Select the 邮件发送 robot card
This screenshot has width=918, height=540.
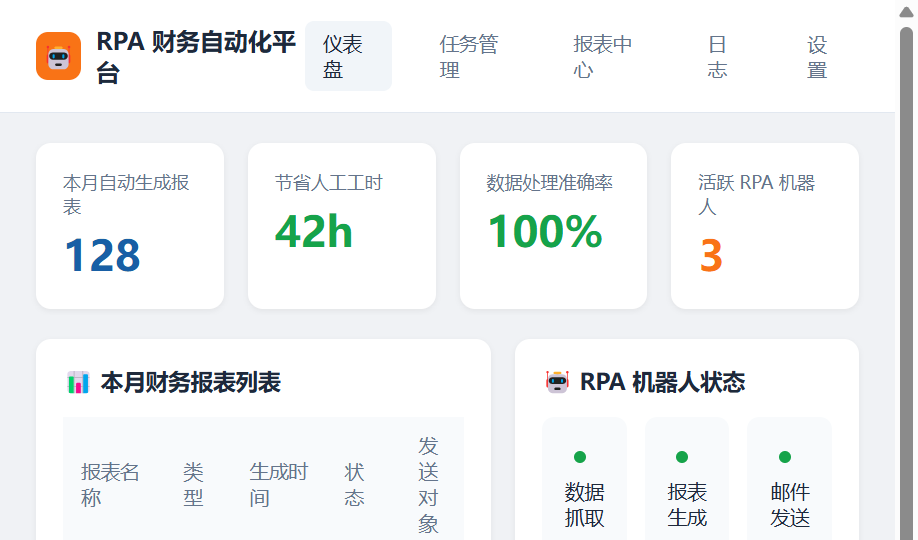point(789,479)
